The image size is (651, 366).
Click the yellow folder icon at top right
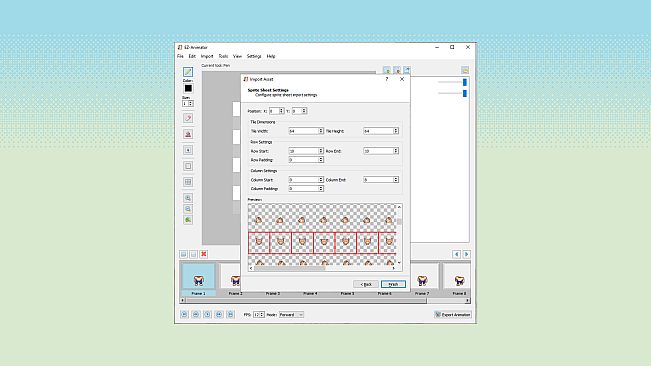click(x=465, y=70)
